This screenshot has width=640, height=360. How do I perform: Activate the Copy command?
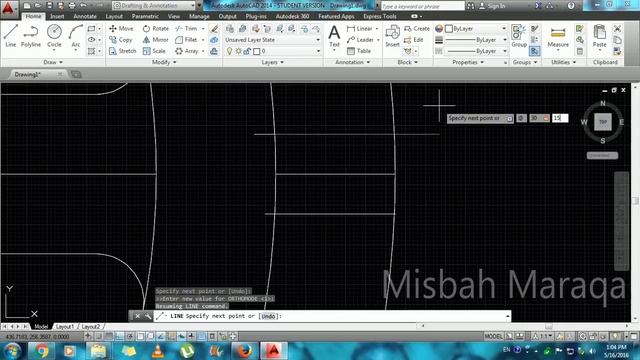point(120,40)
